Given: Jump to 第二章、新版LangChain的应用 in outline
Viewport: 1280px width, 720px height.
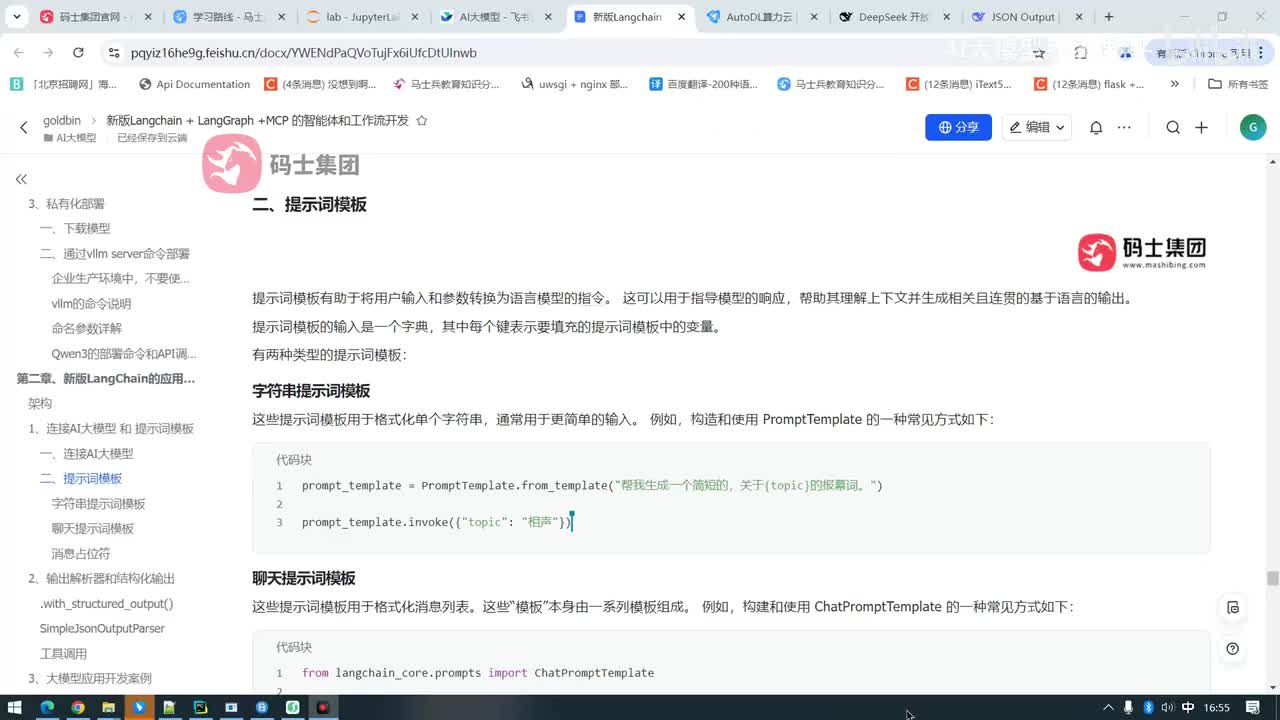Looking at the screenshot, I should tap(106, 378).
